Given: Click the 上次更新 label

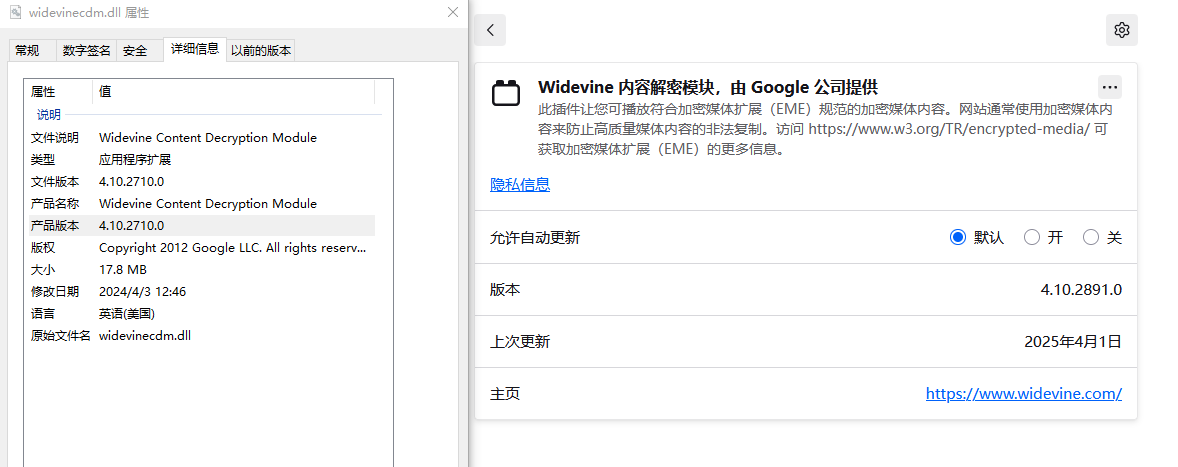Looking at the screenshot, I should pyautogui.click(x=520, y=342).
